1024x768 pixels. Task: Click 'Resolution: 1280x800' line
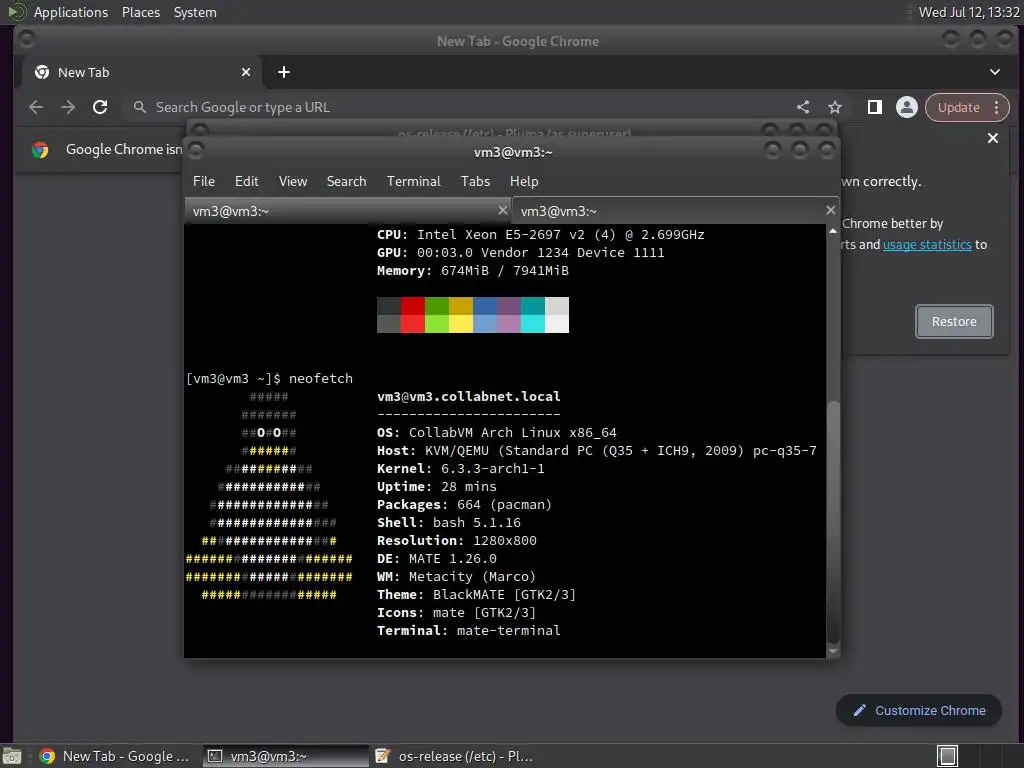coord(456,541)
